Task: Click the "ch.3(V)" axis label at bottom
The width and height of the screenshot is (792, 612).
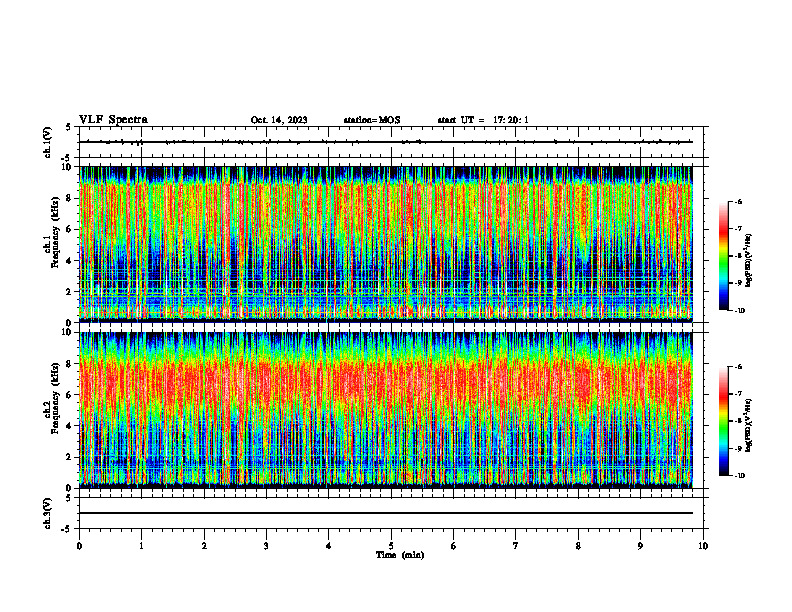Action: pos(47,513)
